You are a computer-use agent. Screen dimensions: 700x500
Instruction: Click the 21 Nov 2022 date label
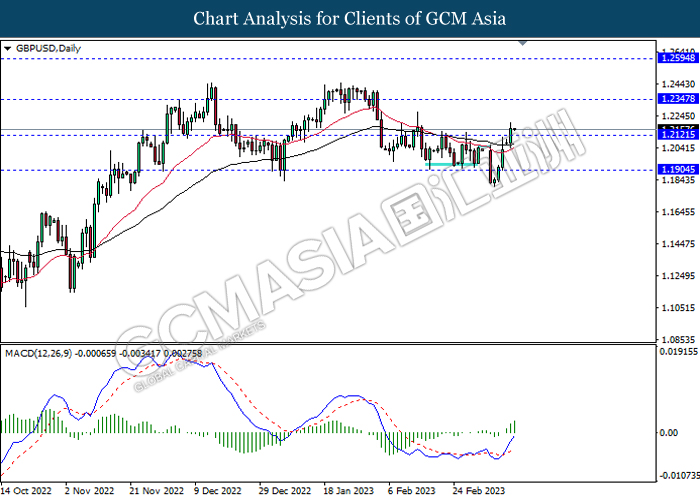pos(157,490)
